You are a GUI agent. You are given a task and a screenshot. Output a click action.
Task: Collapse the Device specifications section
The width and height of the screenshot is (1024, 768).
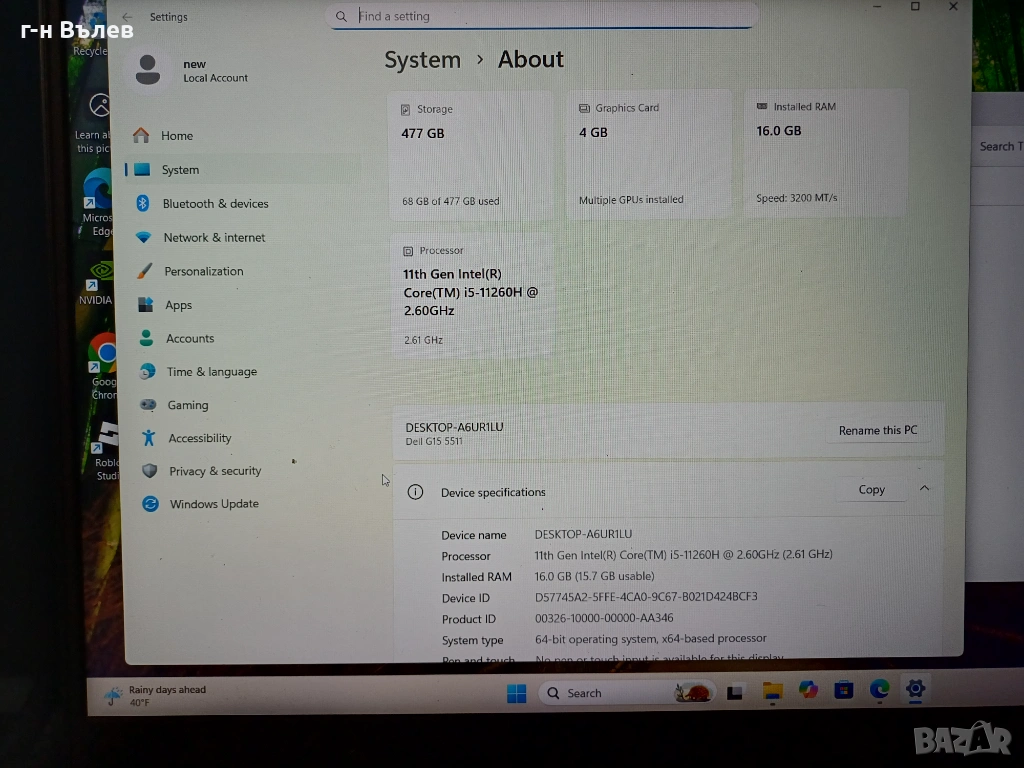[x=924, y=489]
